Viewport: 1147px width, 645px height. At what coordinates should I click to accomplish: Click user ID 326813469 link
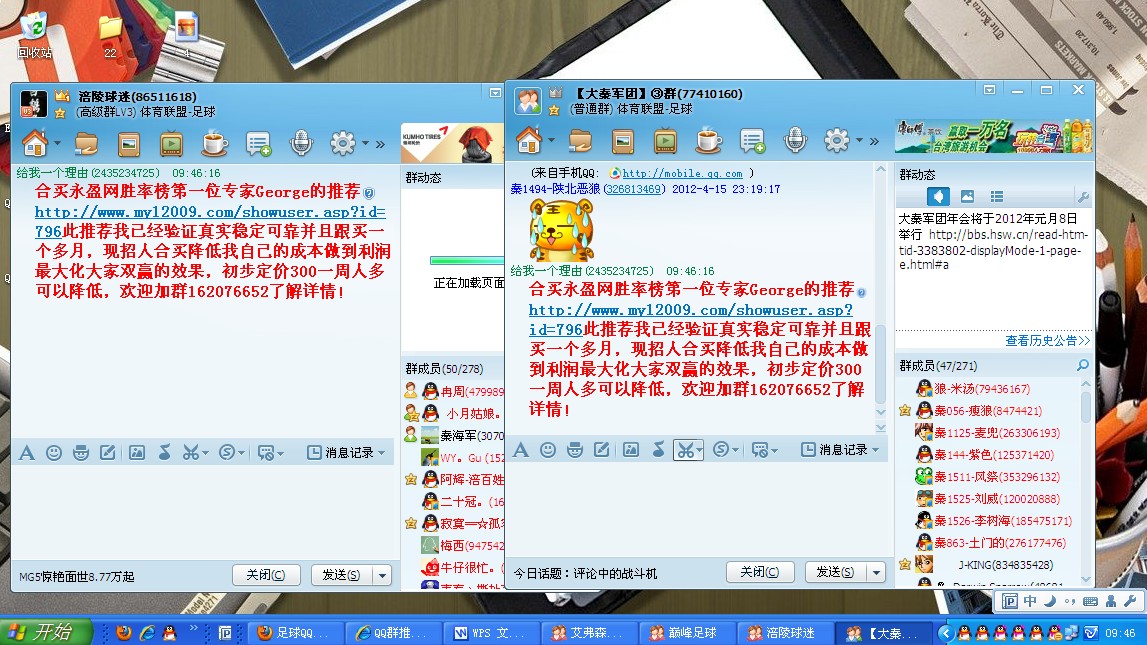point(633,189)
